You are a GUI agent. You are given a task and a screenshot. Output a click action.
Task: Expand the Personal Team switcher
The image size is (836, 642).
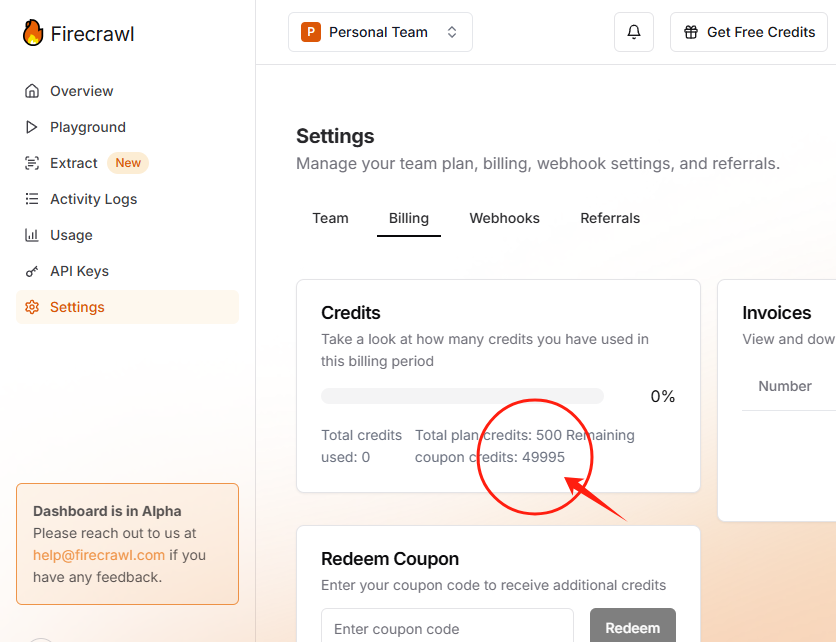click(x=380, y=32)
